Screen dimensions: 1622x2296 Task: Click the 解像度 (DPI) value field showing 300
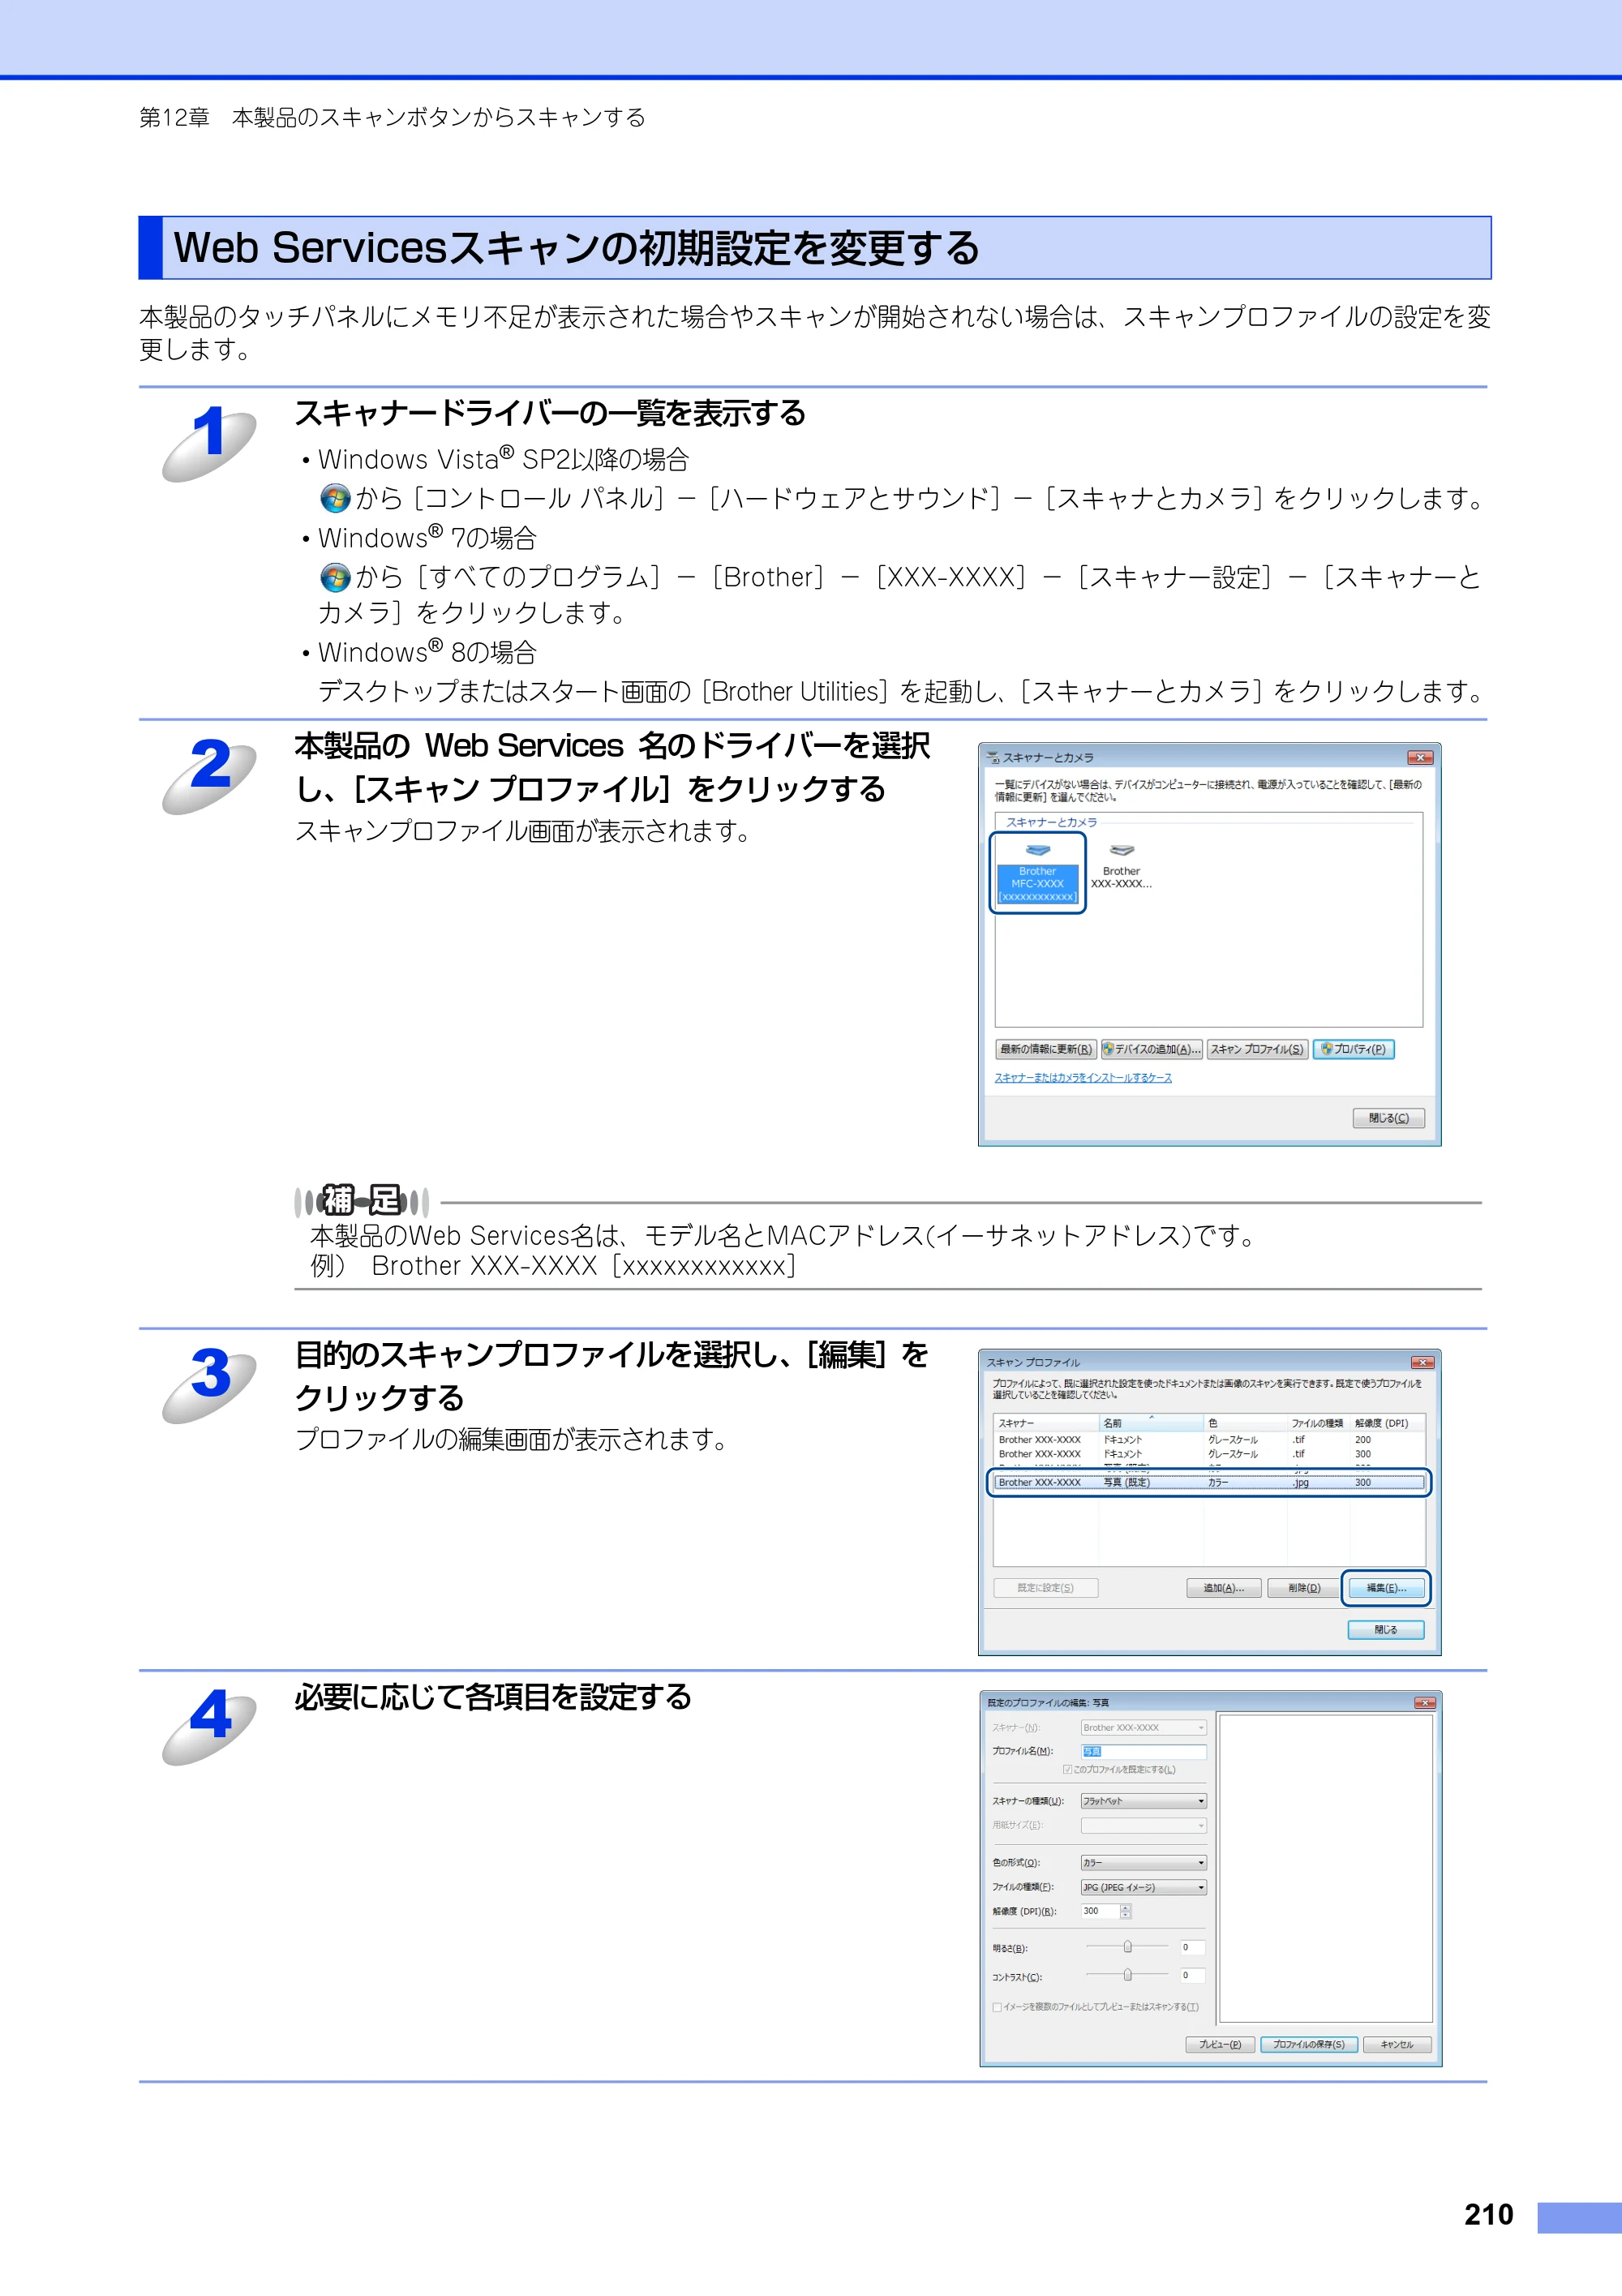(1100, 1912)
